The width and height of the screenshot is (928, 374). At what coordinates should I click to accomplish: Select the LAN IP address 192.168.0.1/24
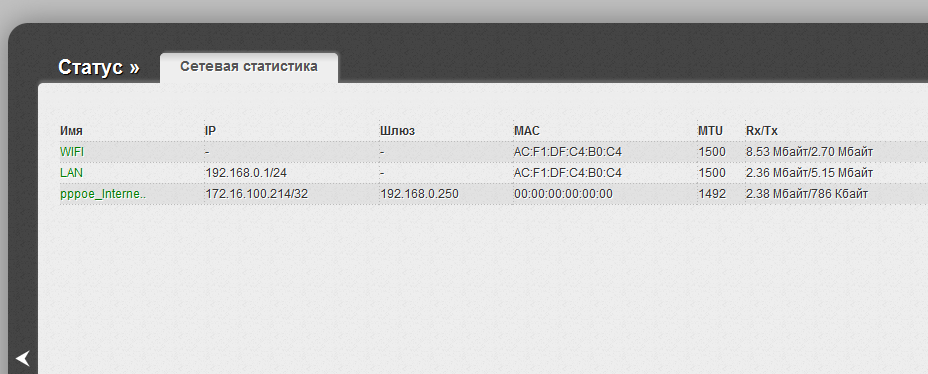[x=246, y=173]
